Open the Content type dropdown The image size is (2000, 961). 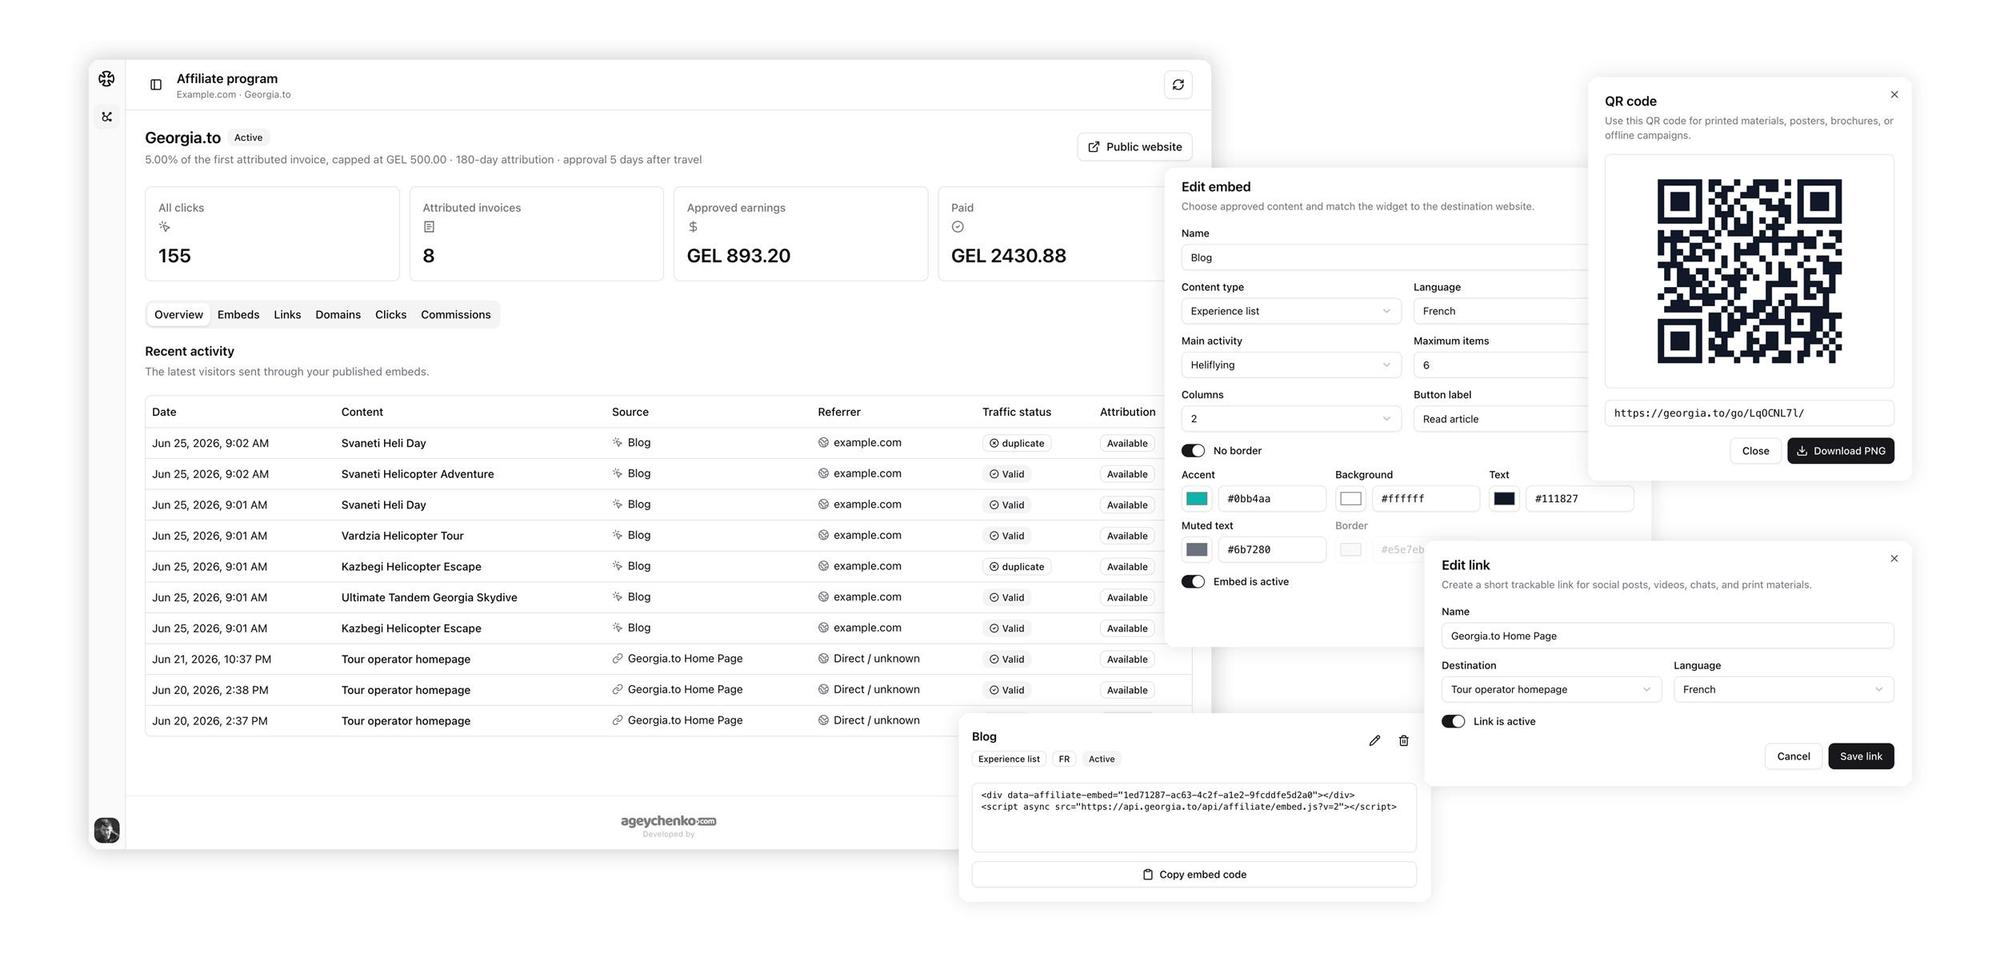click(x=1290, y=311)
